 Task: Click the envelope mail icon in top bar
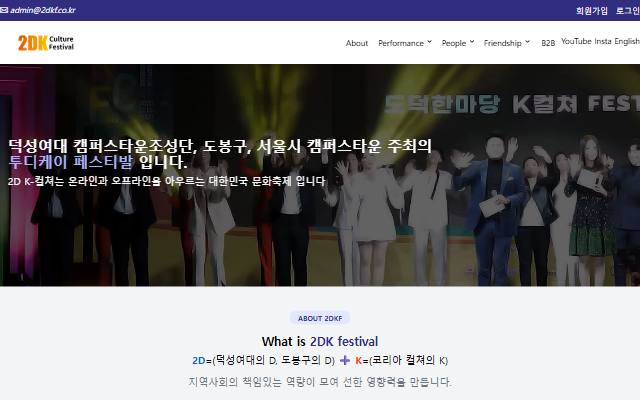4,10
